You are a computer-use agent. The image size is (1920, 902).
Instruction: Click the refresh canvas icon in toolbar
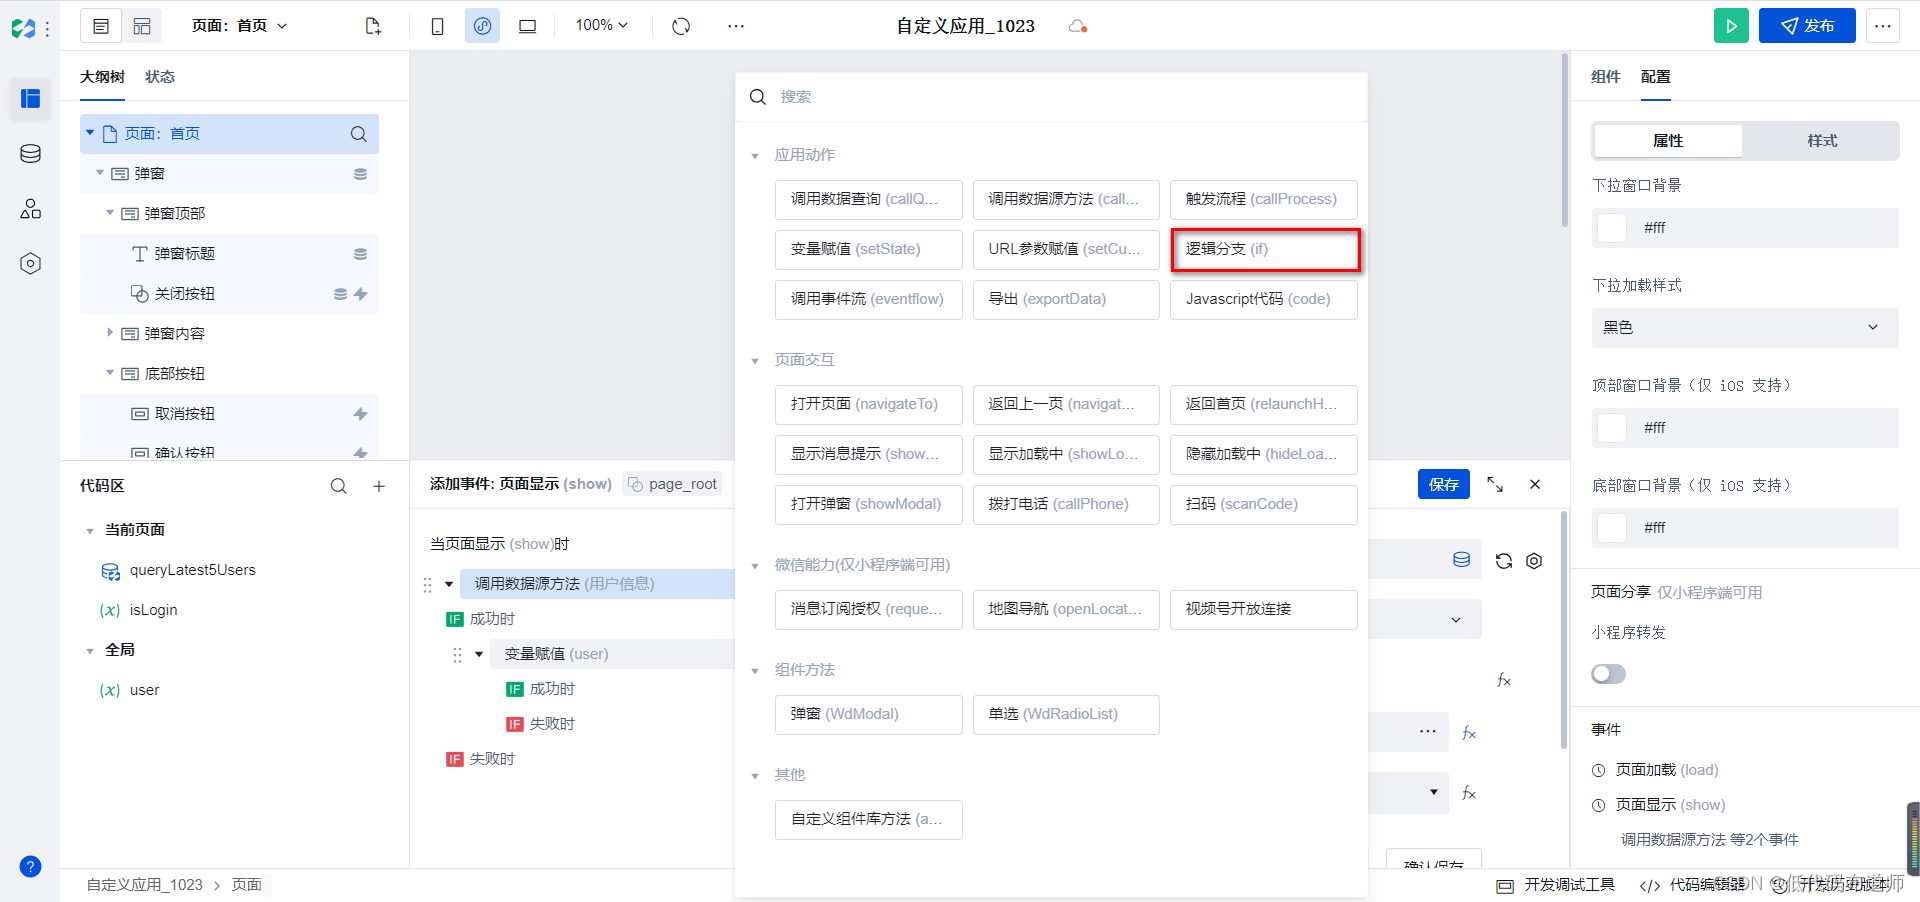(681, 26)
